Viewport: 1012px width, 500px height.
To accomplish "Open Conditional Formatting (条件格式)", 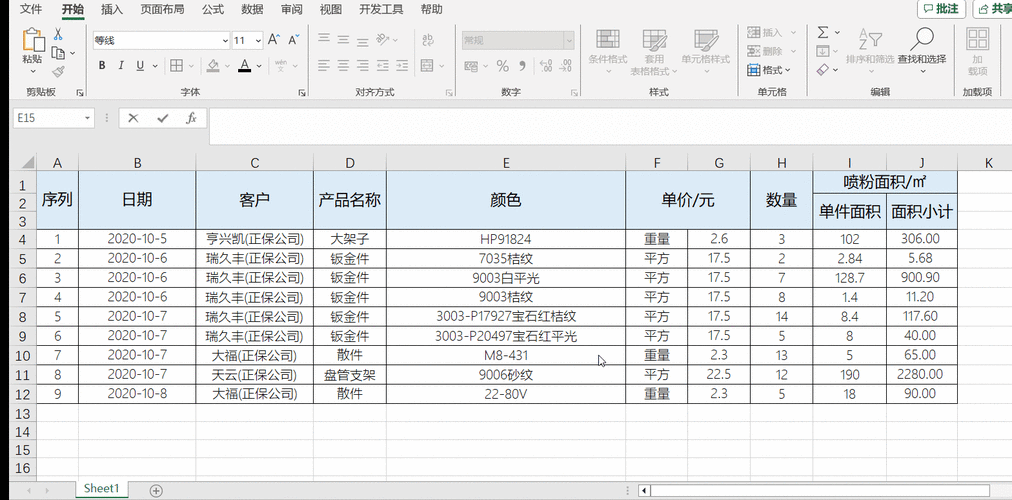I will coord(607,52).
